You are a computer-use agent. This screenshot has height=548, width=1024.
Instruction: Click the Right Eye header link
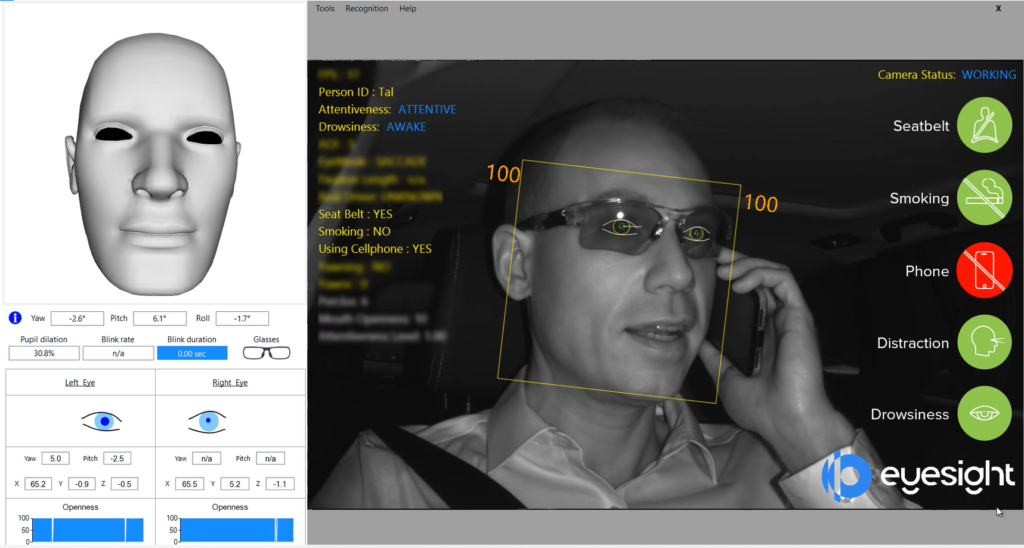230,382
